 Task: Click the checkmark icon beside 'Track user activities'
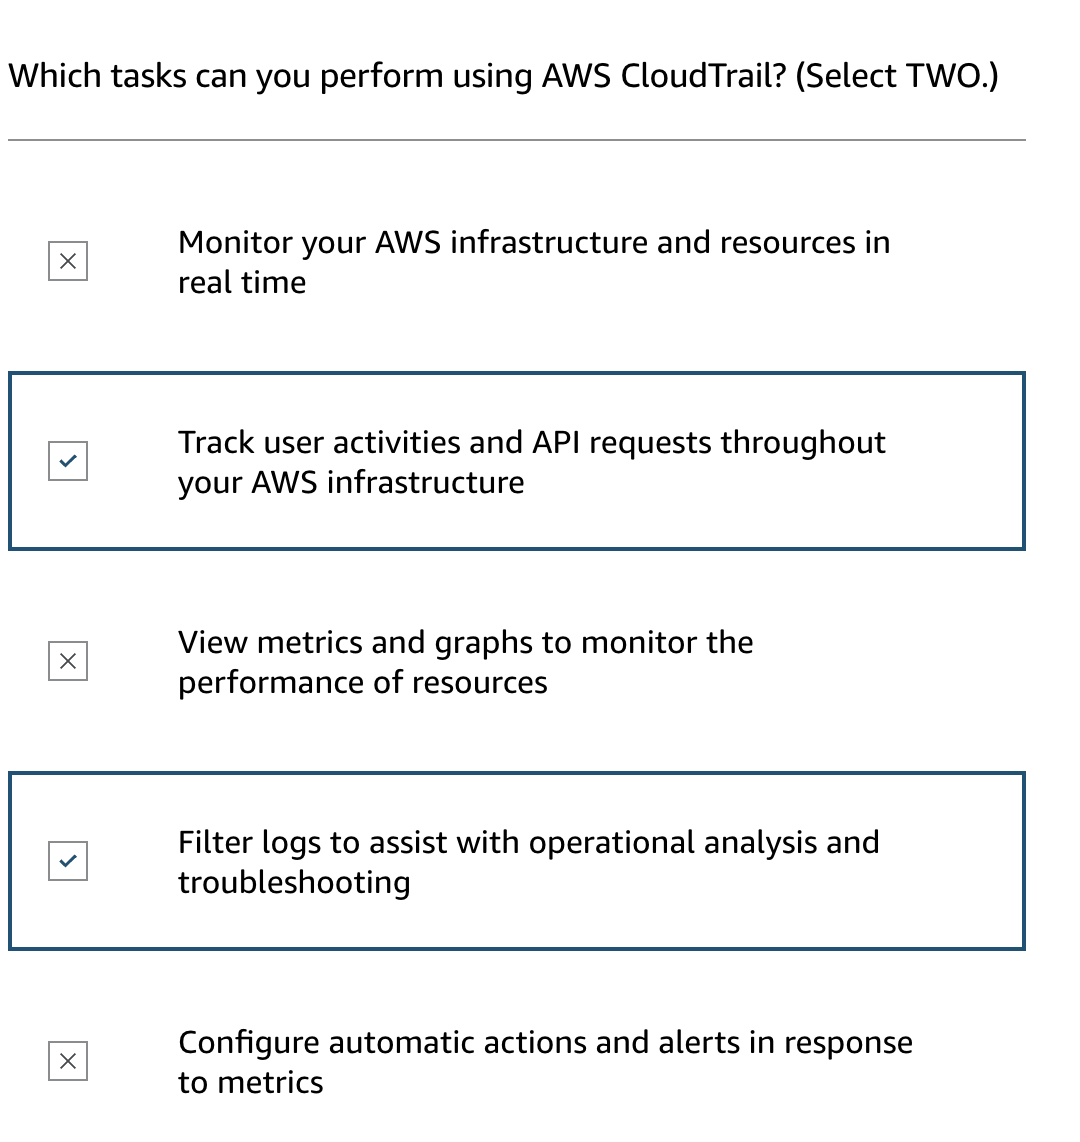(68, 461)
